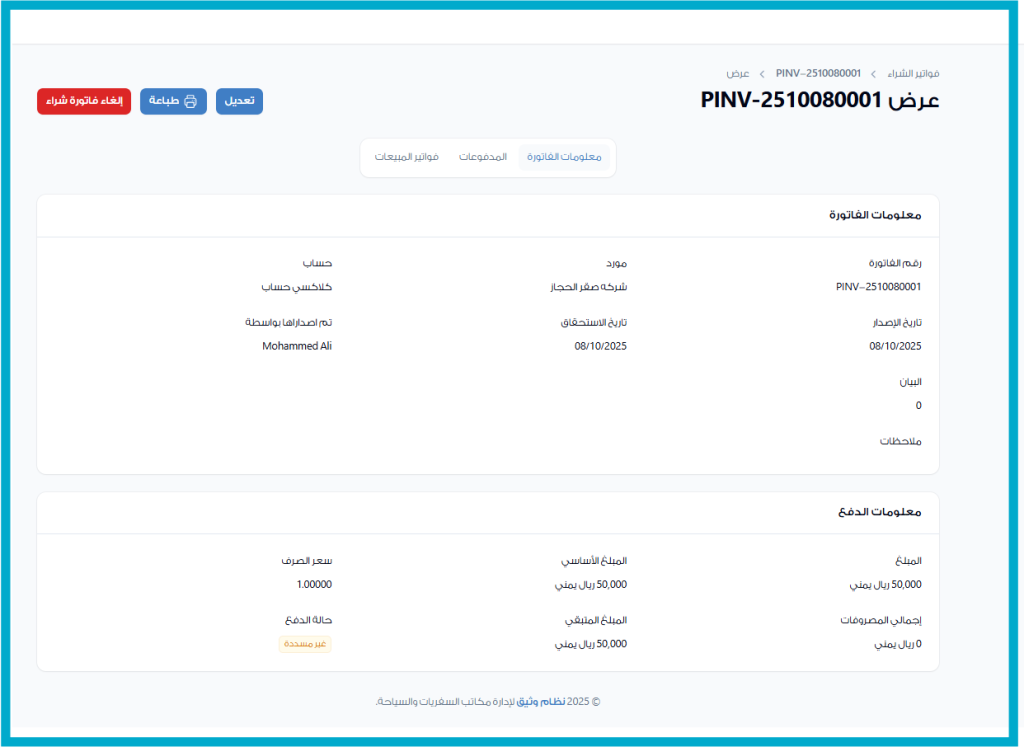Click the invoice number value under رقم الفاتورة
The height and width of the screenshot is (747, 1024).
(x=878, y=287)
